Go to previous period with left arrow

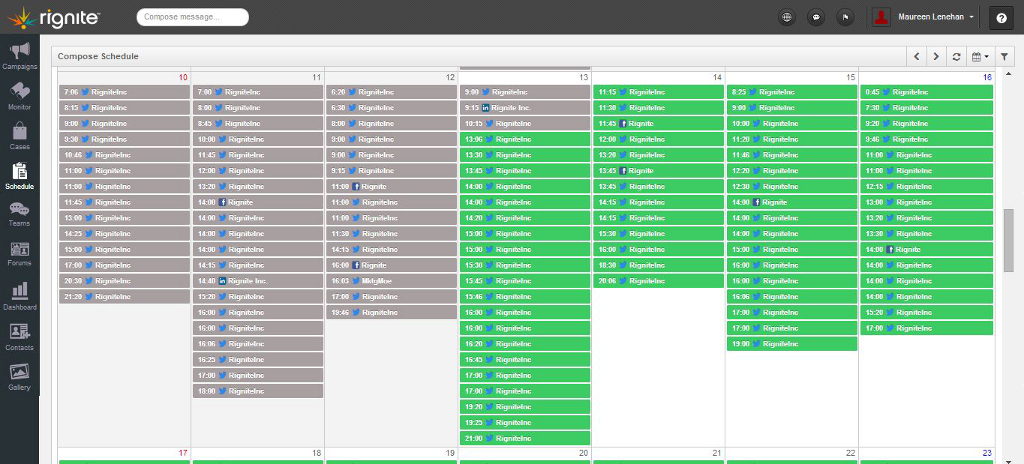pos(917,57)
